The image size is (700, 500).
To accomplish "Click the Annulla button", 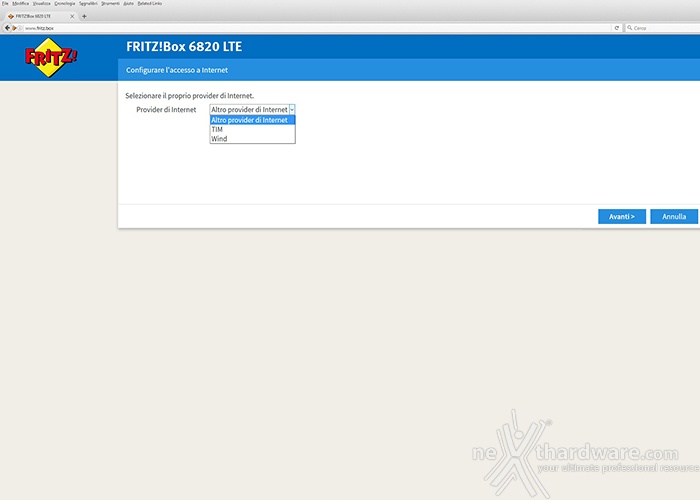I will click(674, 217).
